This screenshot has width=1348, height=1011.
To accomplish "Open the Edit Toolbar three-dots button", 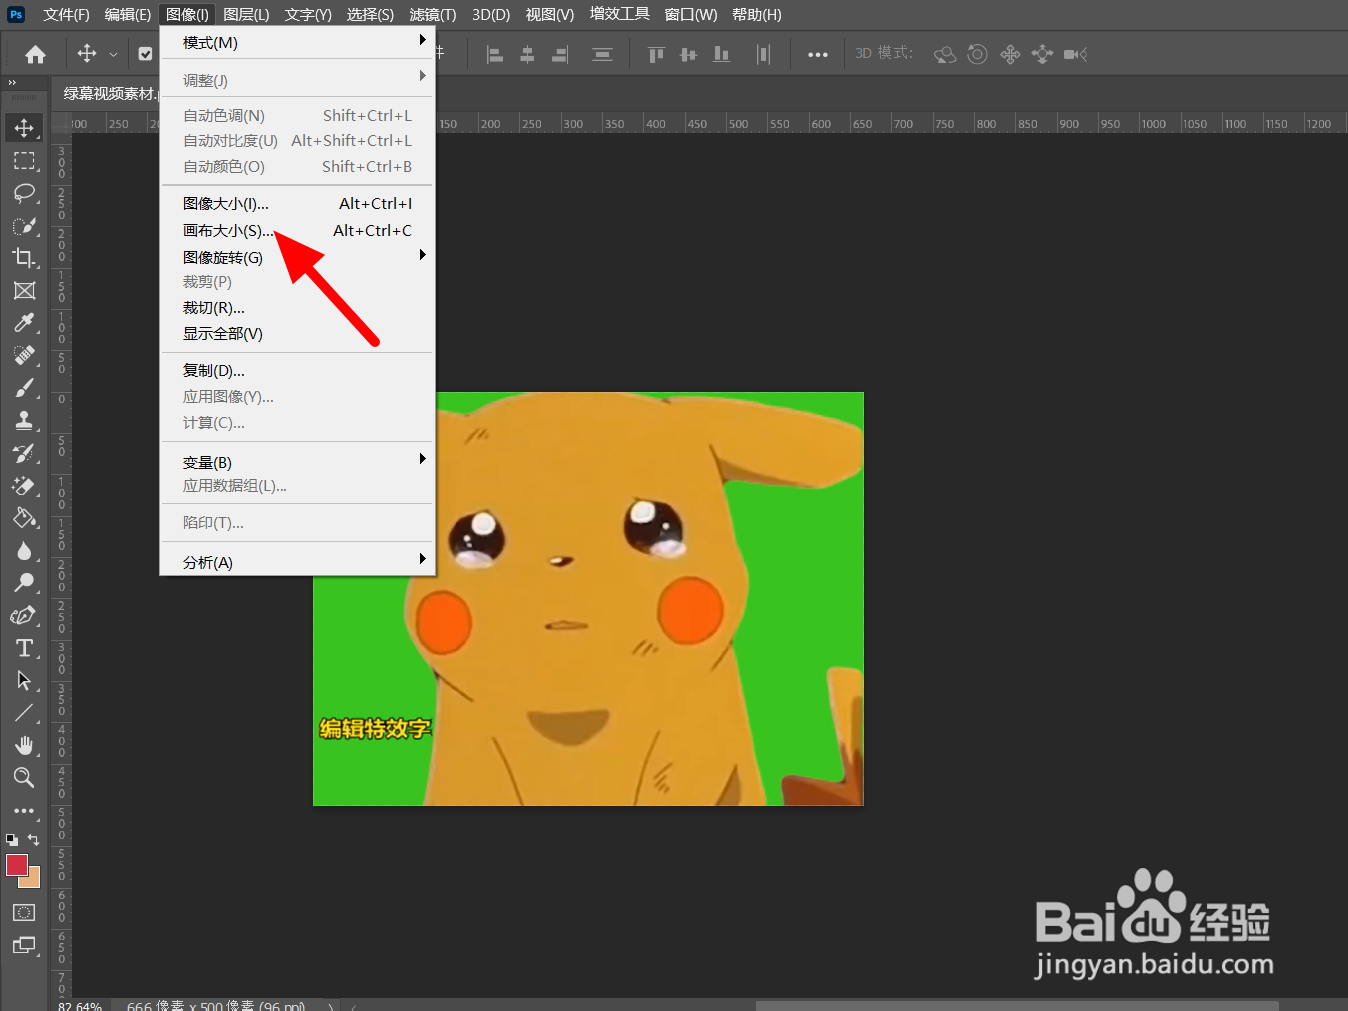I will (24, 811).
